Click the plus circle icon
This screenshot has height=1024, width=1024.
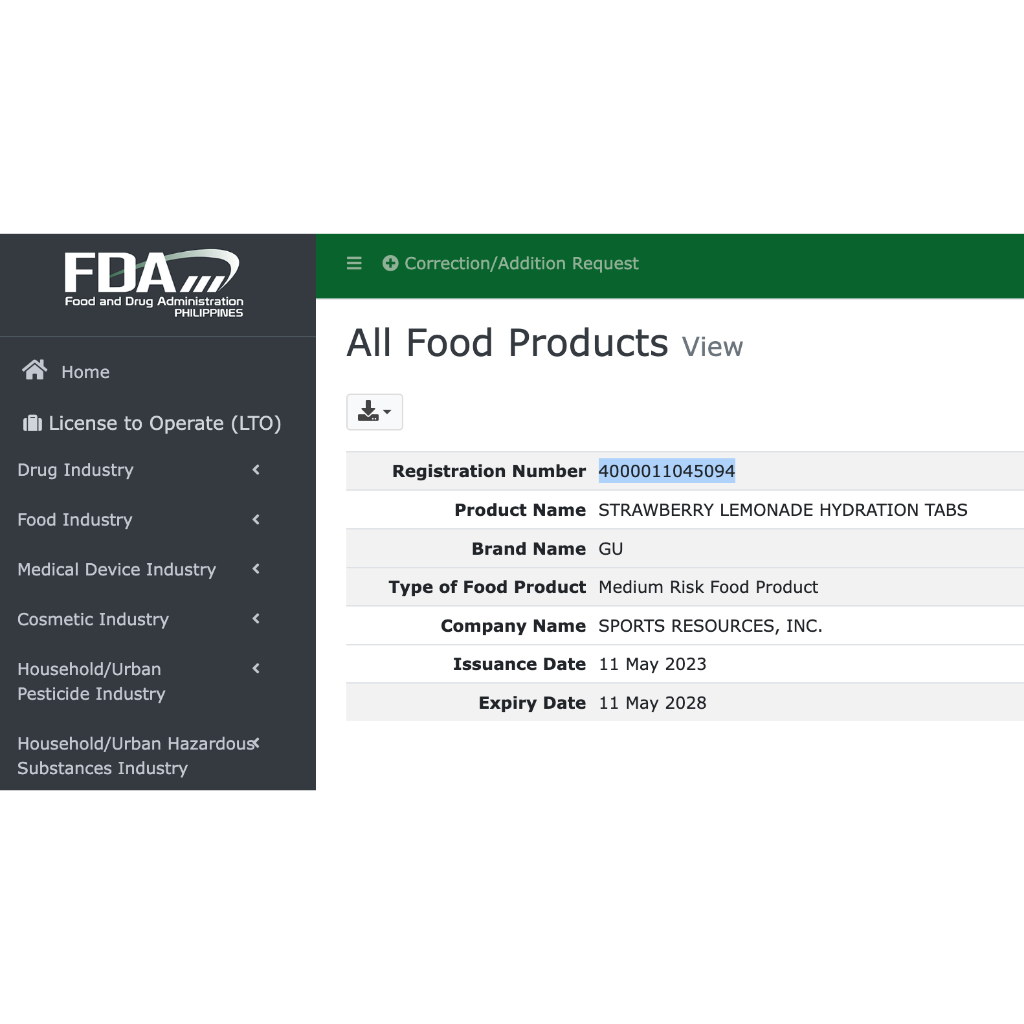pos(390,263)
